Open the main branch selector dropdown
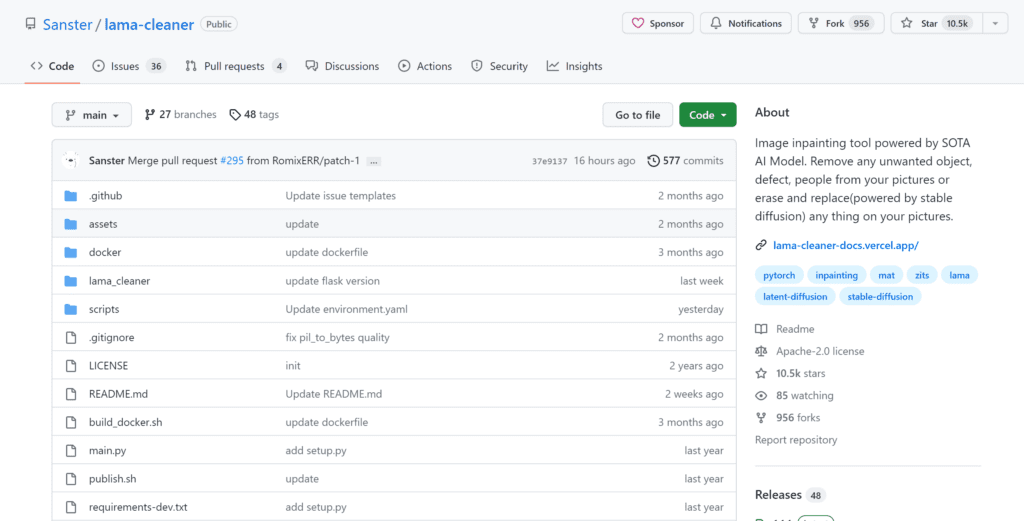Viewport: 1024px width, 521px height. click(91, 115)
